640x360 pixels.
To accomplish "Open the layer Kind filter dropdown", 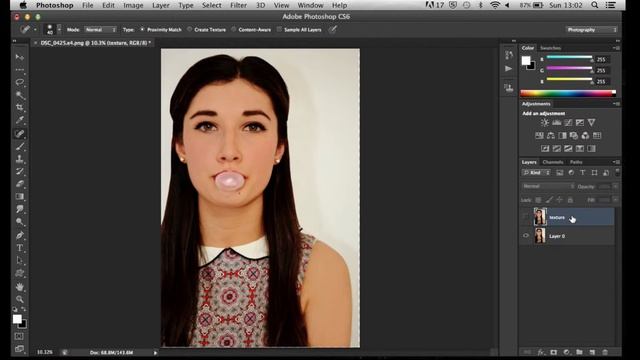I will pyautogui.click(x=536, y=173).
